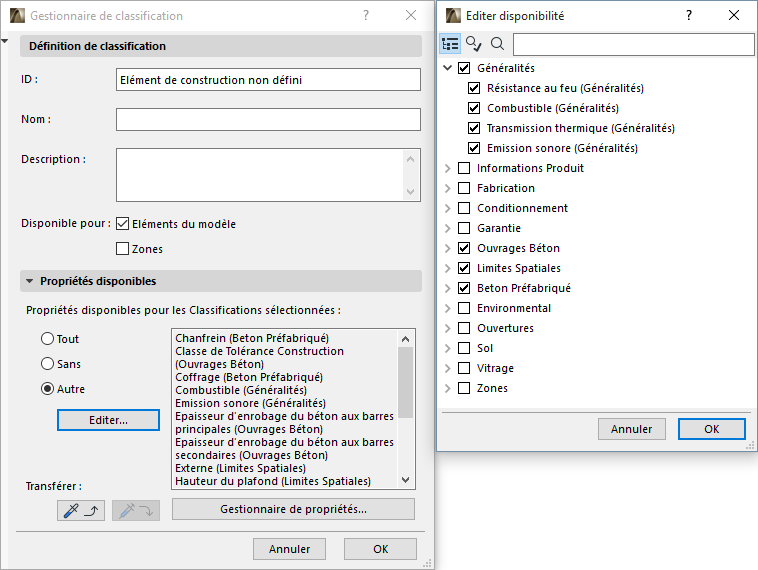Check the Zones availability checkbox in classification manager
Viewport: 758px width, 570px height.
coord(122,248)
